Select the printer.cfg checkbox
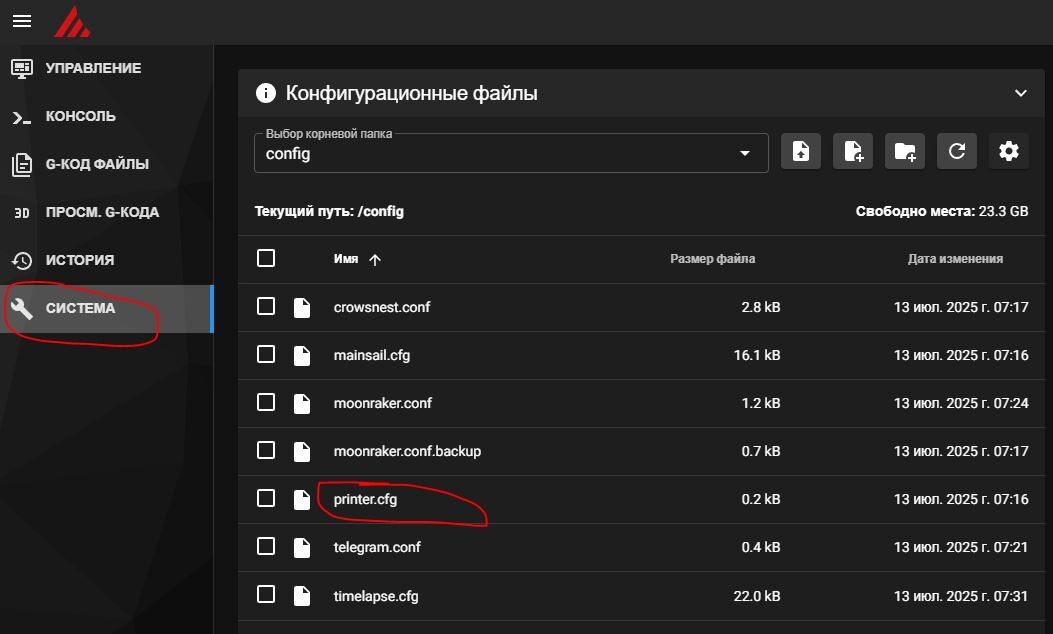This screenshot has height=634, width=1053. (x=266, y=498)
